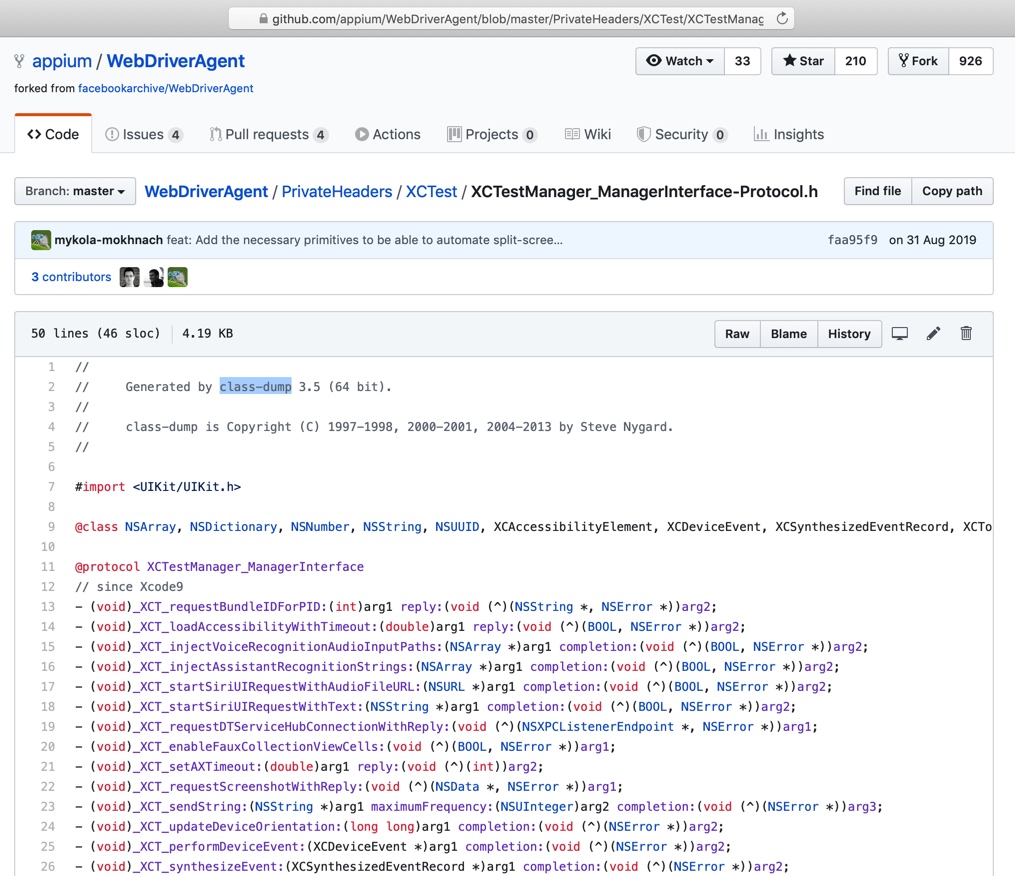The image size is (1015, 876).
Task: Select line number 26
Action: tap(48, 866)
